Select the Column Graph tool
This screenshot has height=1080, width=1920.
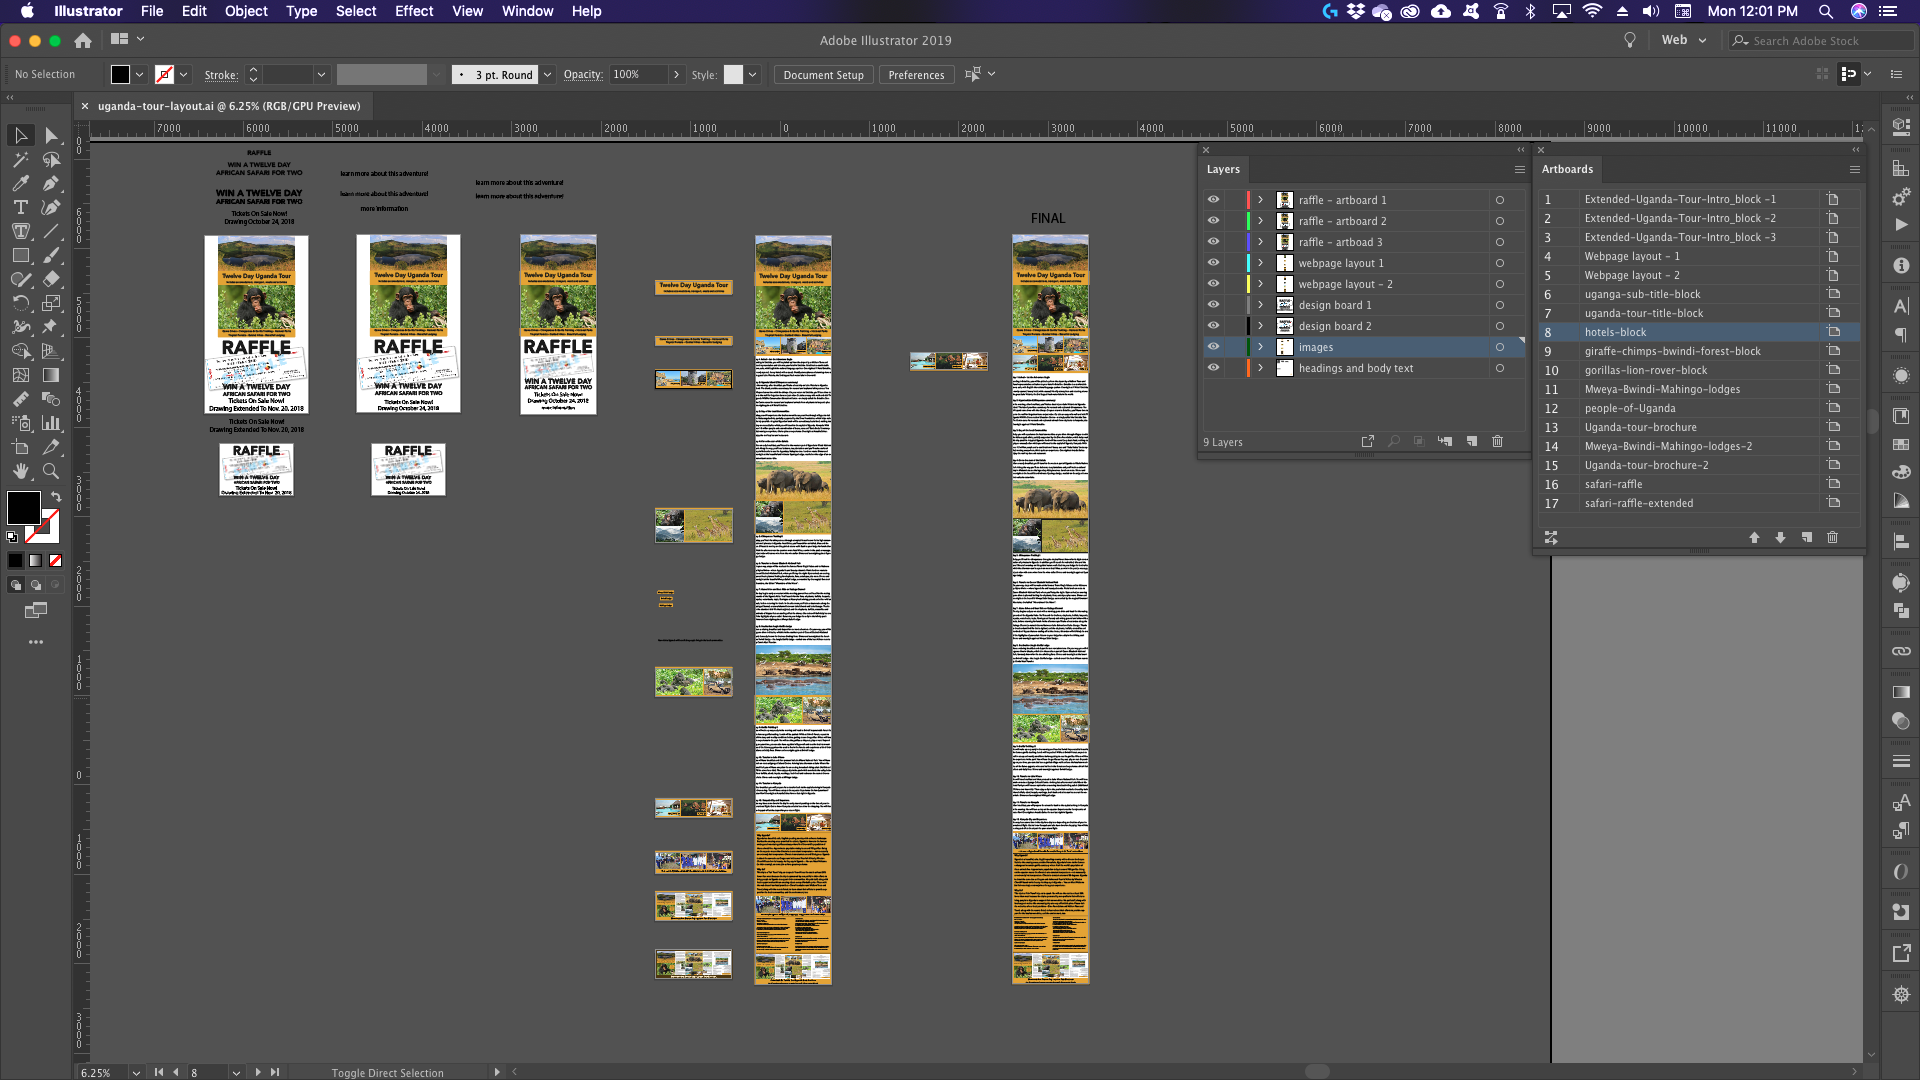[52, 423]
